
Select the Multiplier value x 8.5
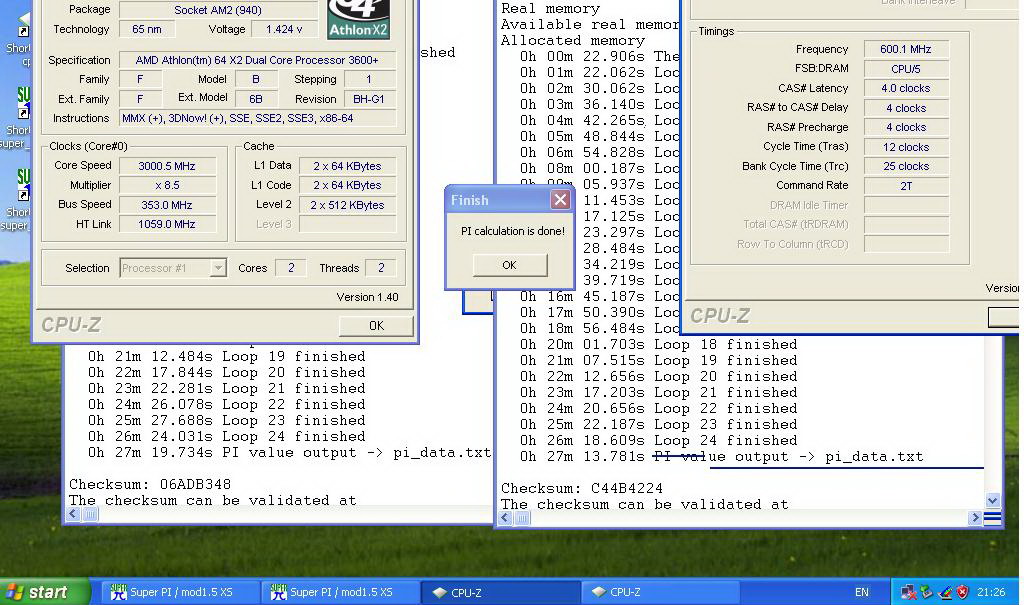(x=167, y=186)
